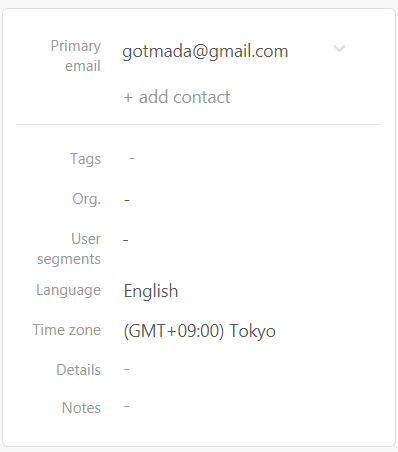Click the plus sign before add contact
Viewport: 398px width, 452px height.
(x=128, y=98)
